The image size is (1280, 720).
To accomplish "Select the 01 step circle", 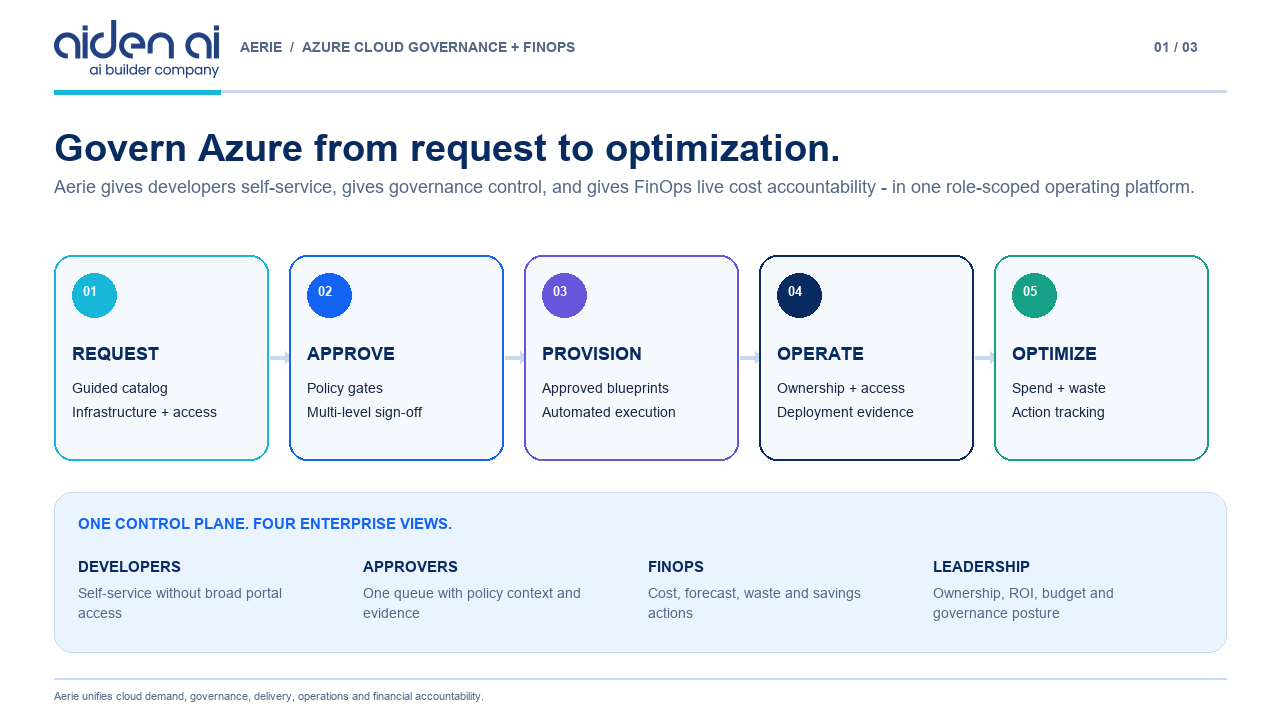I will coord(94,295).
